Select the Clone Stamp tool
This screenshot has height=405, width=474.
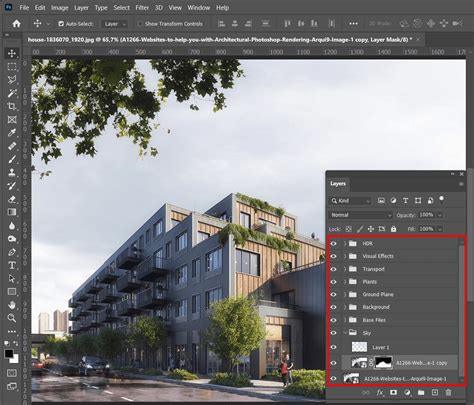point(12,172)
